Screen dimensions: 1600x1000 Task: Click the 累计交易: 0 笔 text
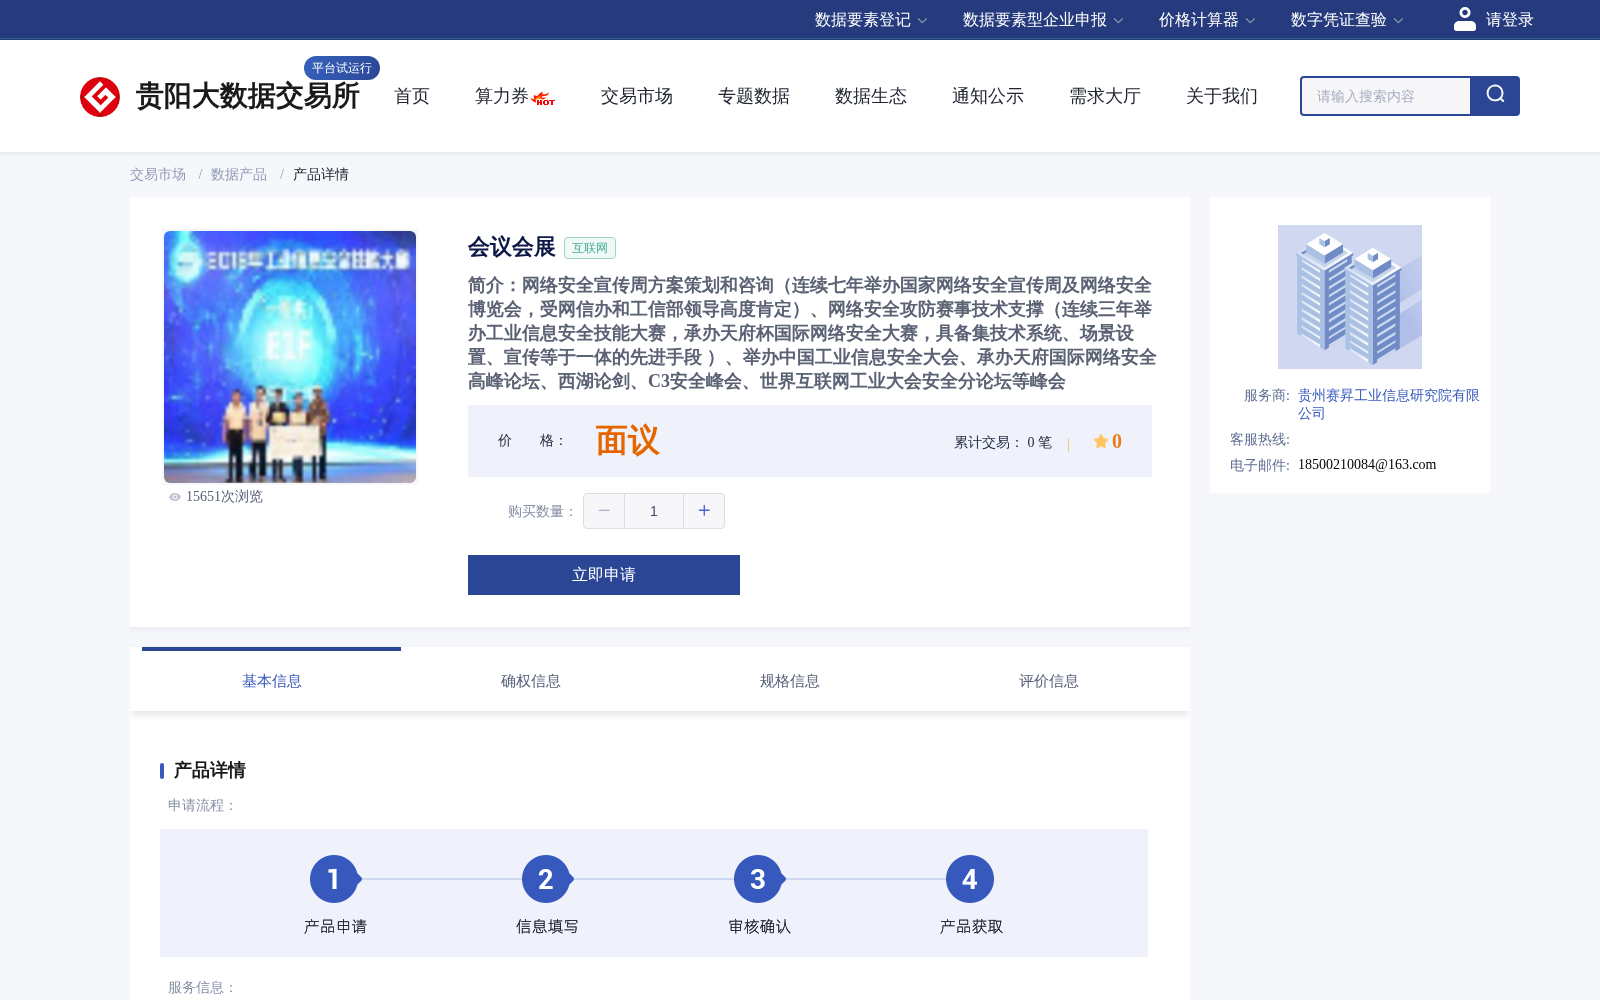pos(1003,443)
